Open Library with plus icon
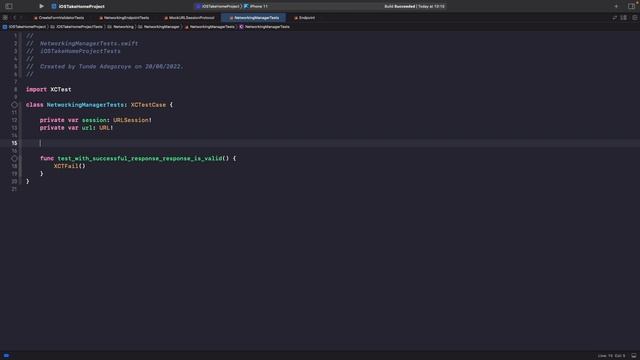 point(616,6)
